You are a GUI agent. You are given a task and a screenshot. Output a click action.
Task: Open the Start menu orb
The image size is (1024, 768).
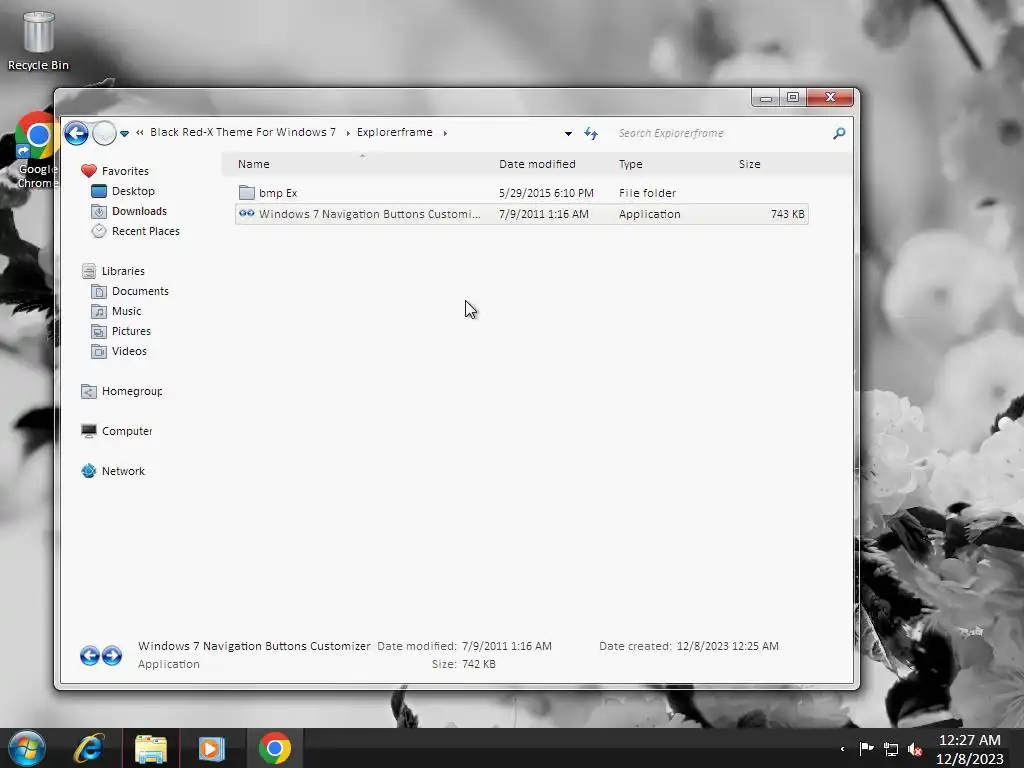pos(26,748)
